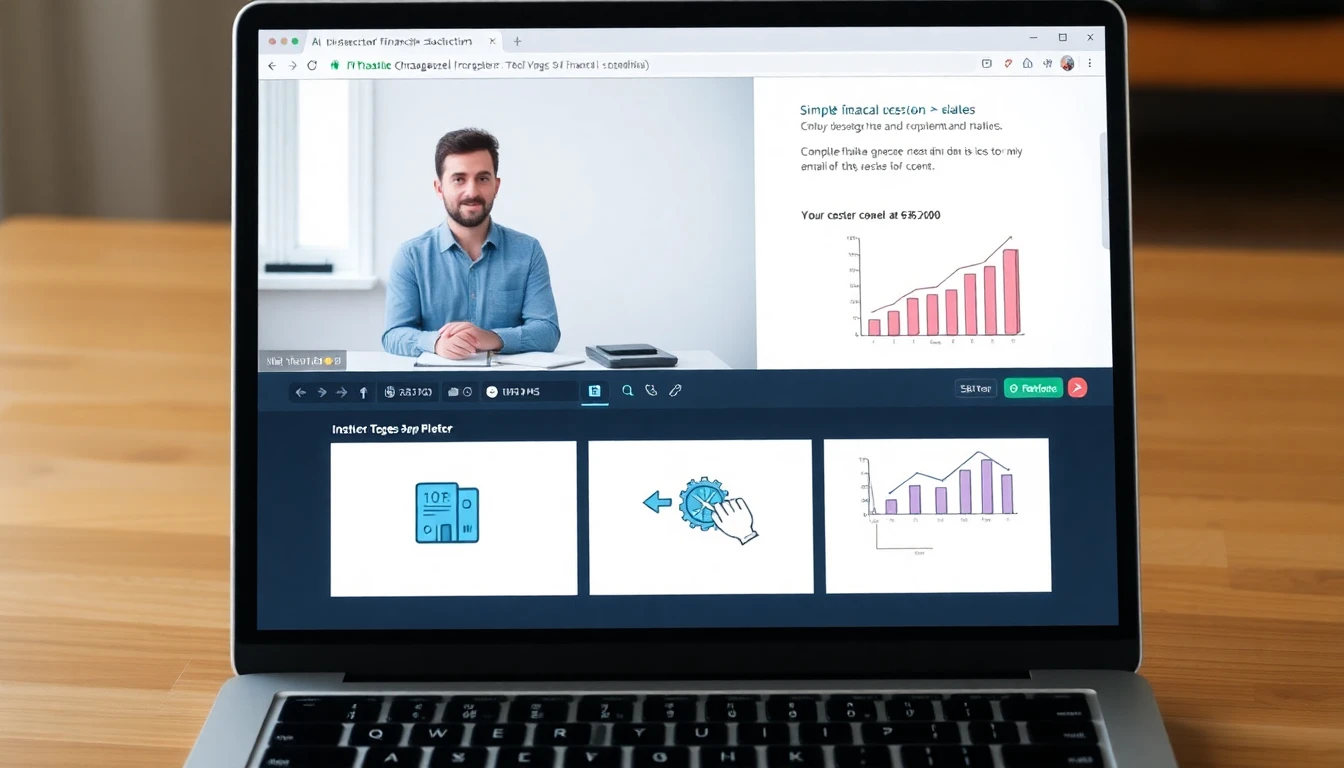Click the up arrow icon in the toolbar
The height and width of the screenshot is (768, 1344).
(x=363, y=393)
